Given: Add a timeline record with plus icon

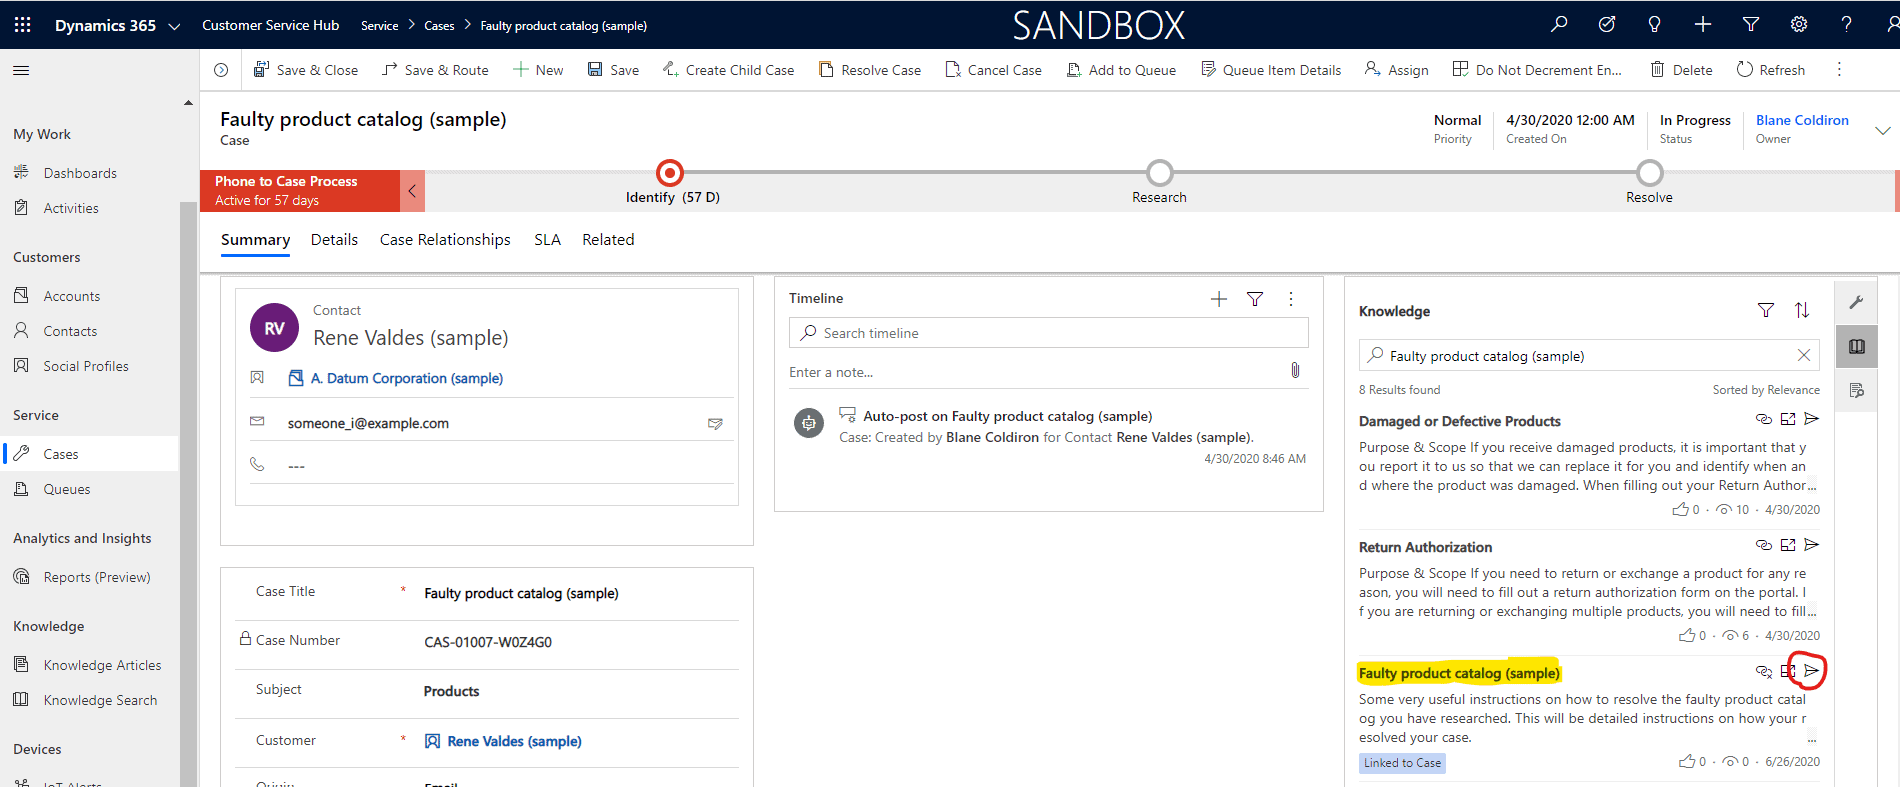Looking at the screenshot, I should (x=1219, y=298).
